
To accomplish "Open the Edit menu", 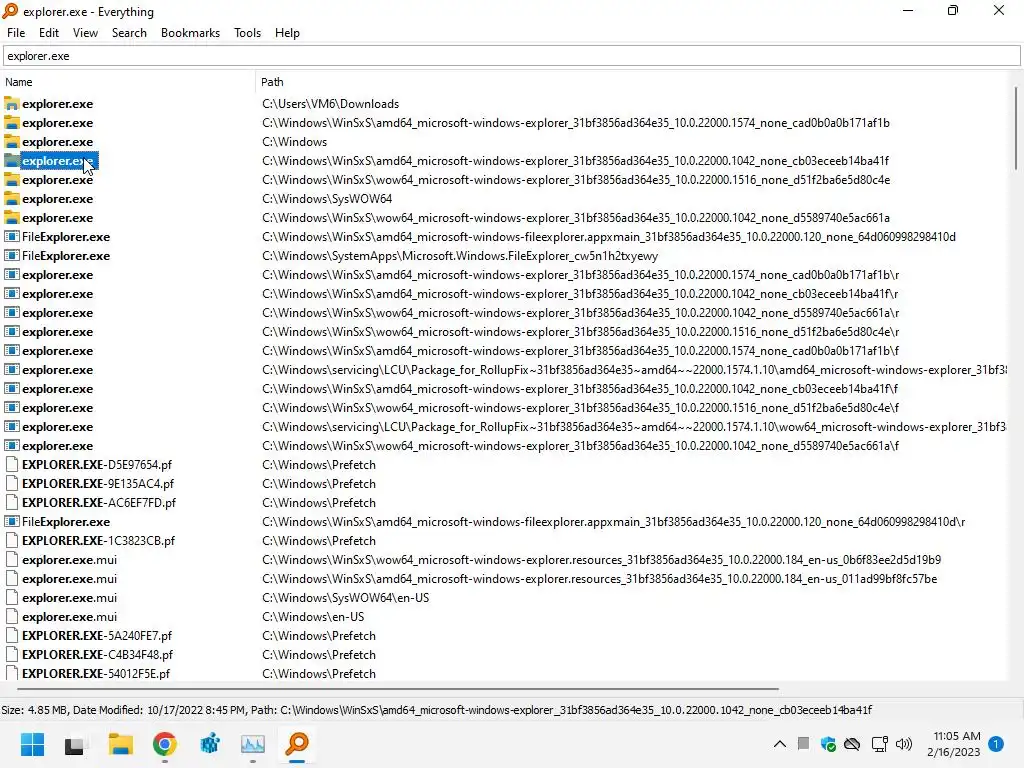I will coord(48,33).
